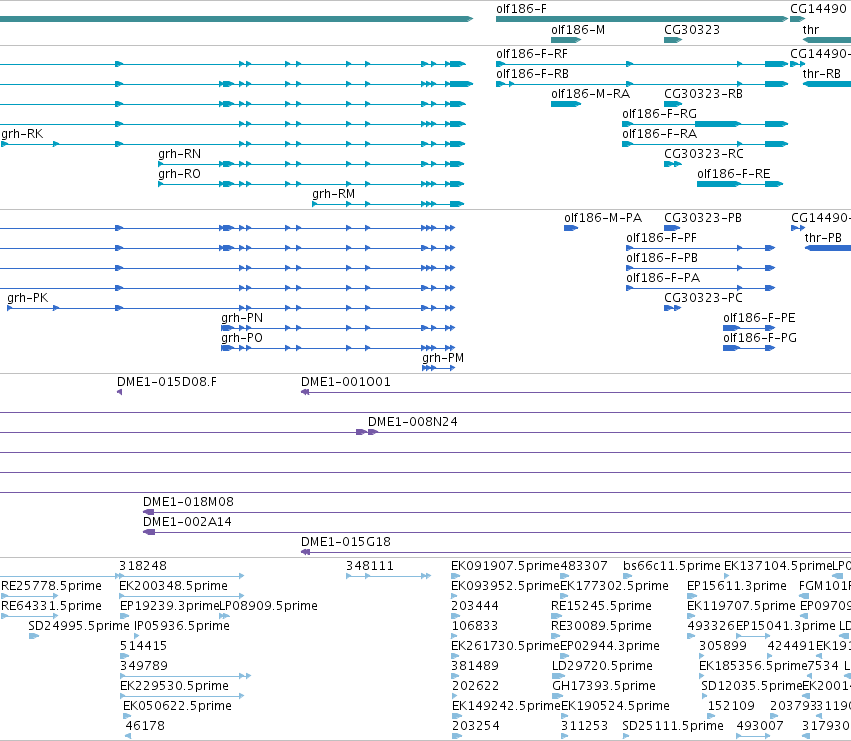The width and height of the screenshot is (851, 741).
Task: Click the grh-RK transcript label
Action: [22, 134]
